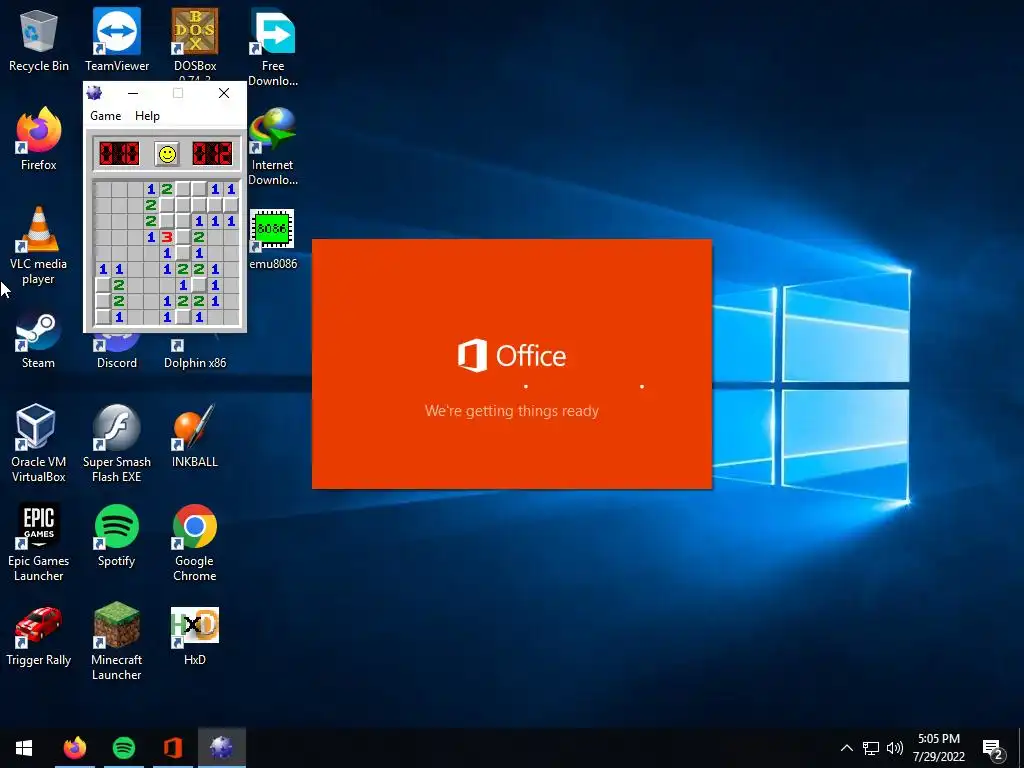Image resolution: width=1024 pixels, height=768 pixels.
Task: Open the taskbar clock showing 5:05 PM
Action: point(938,748)
